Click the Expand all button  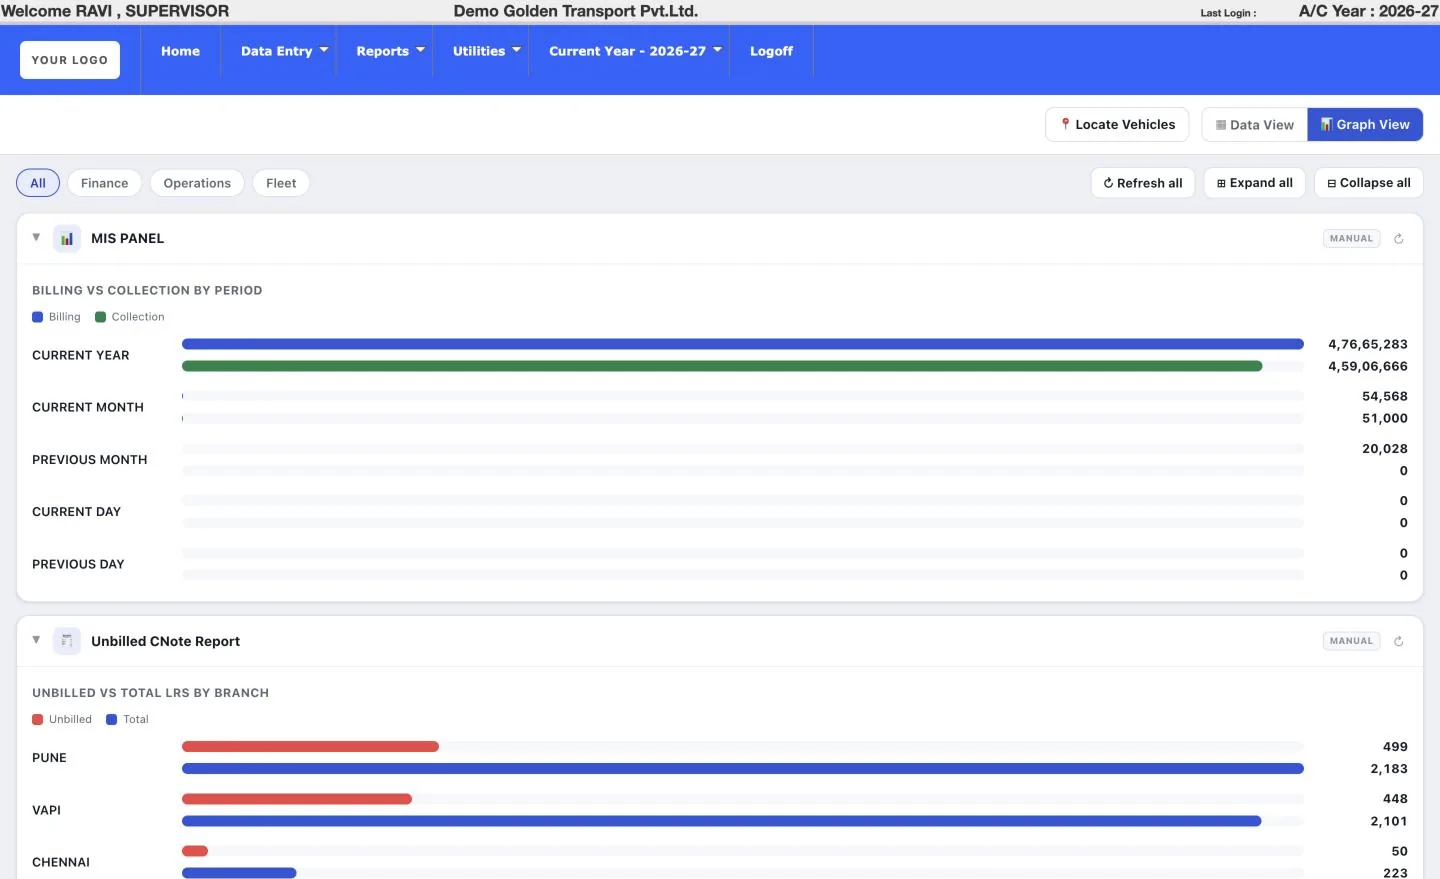point(1255,183)
